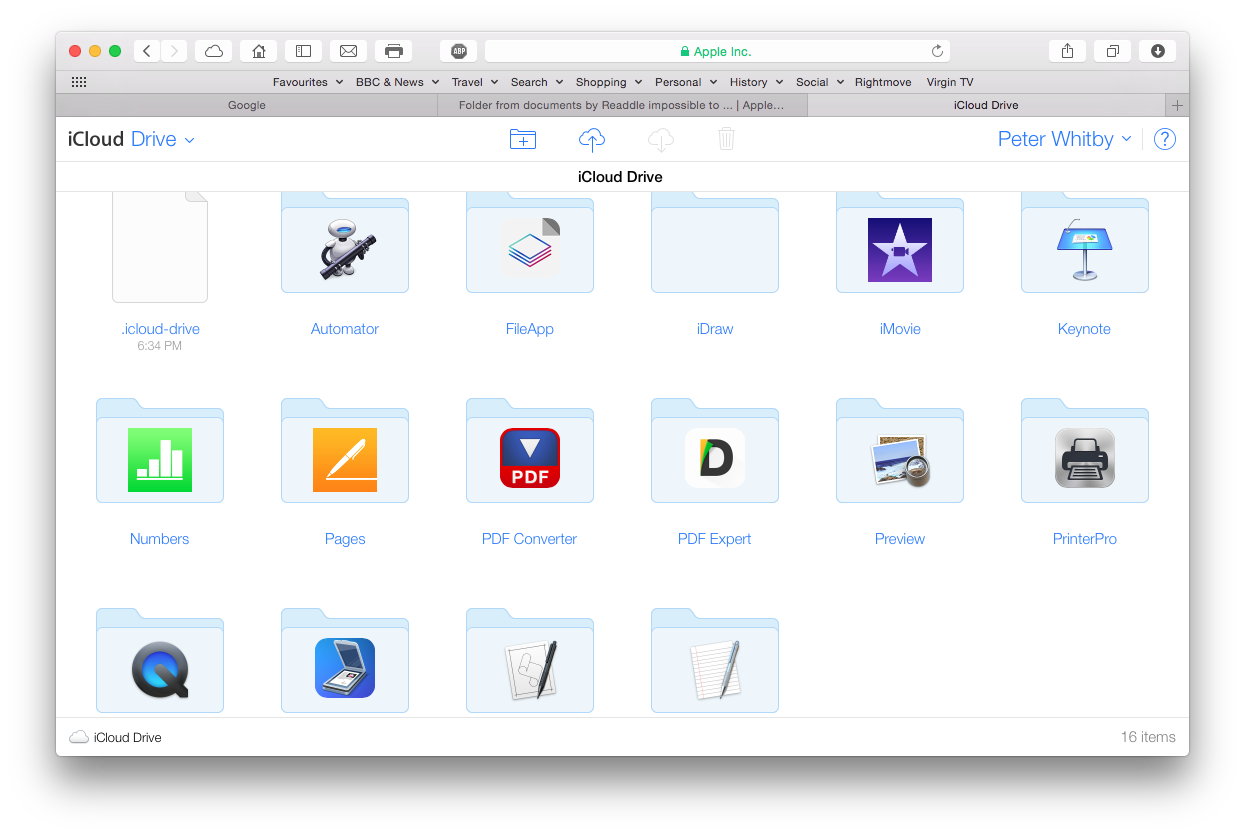Image resolution: width=1245 pixels, height=836 pixels.
Task: Show all tabs overview
Action: [1113, 51]
